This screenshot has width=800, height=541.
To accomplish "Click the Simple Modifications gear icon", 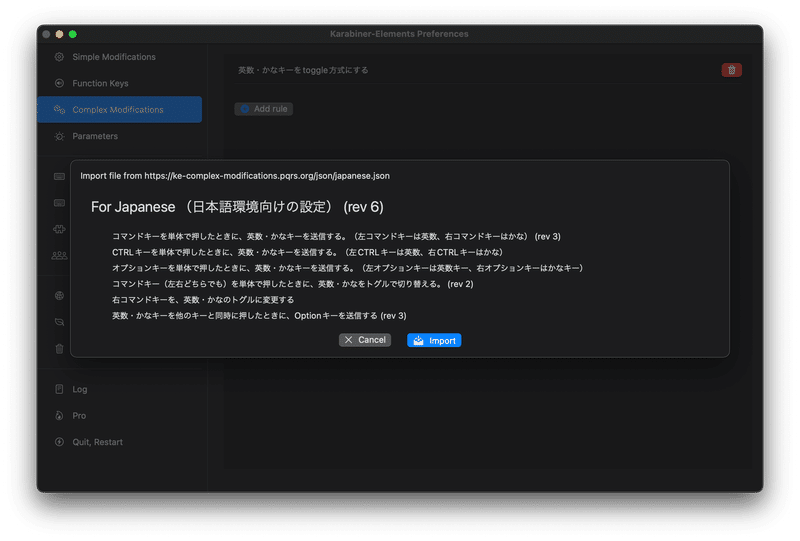I will click(59, 57).
